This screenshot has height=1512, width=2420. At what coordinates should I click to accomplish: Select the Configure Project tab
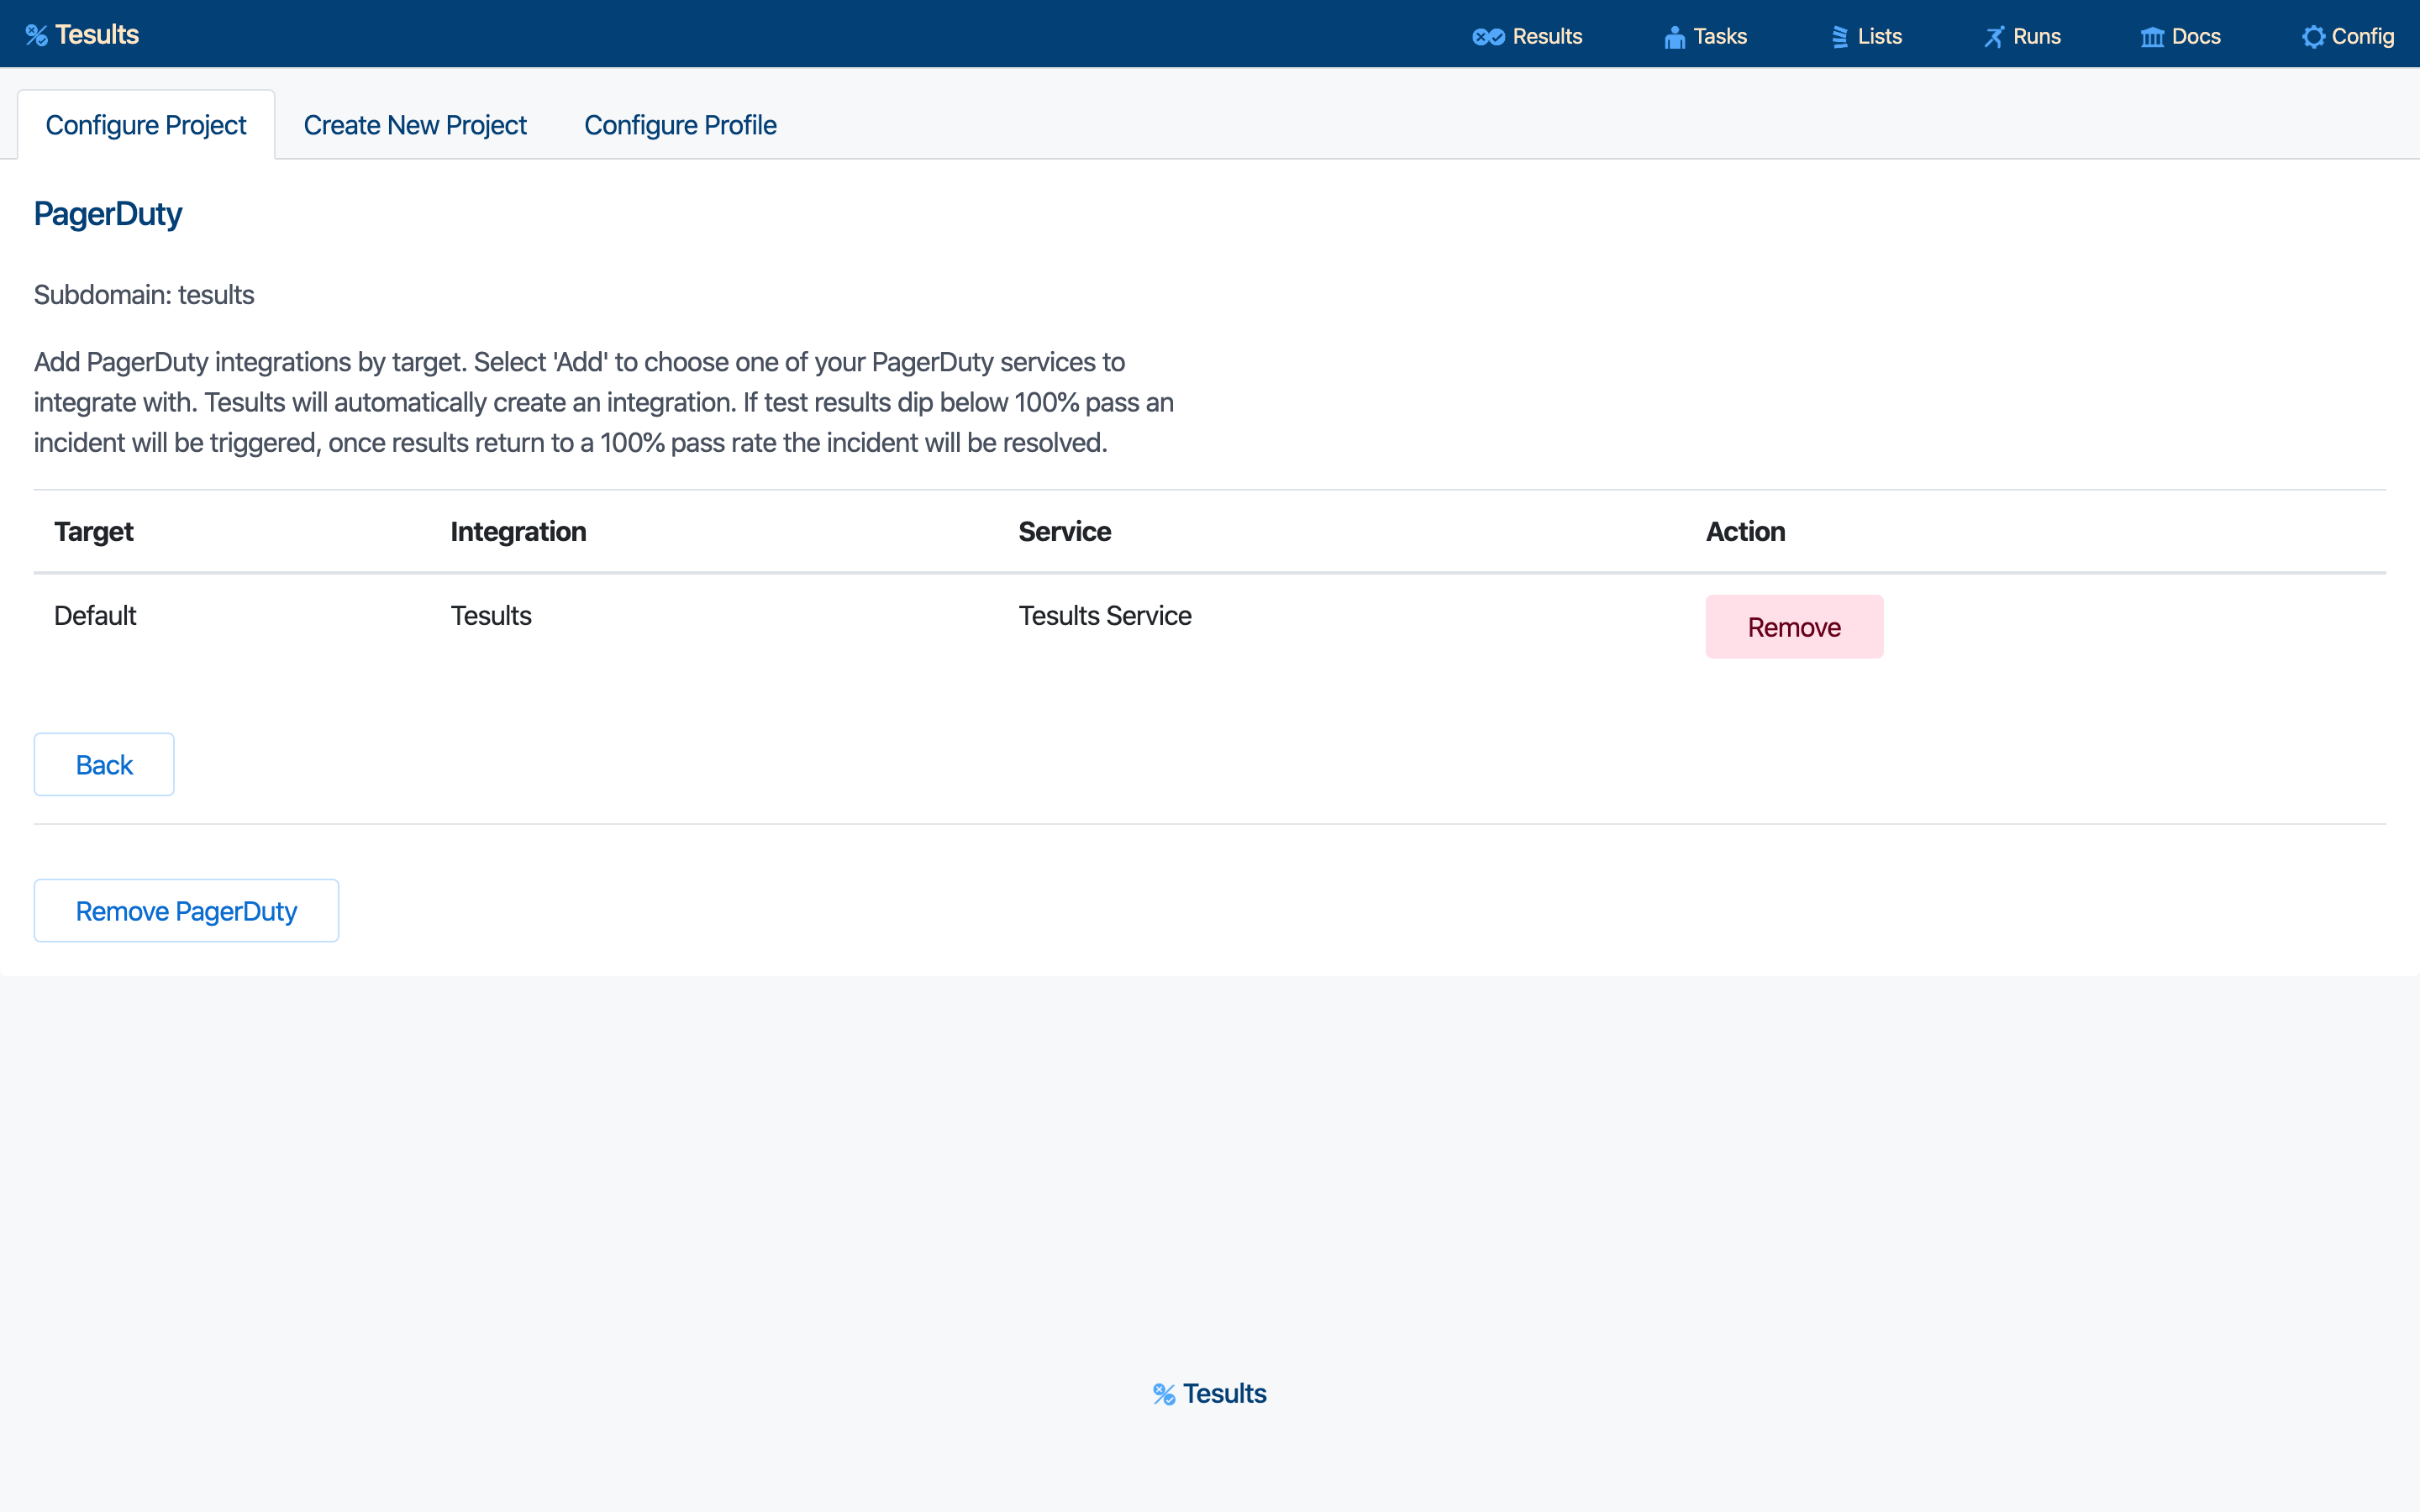click(146, 125)
